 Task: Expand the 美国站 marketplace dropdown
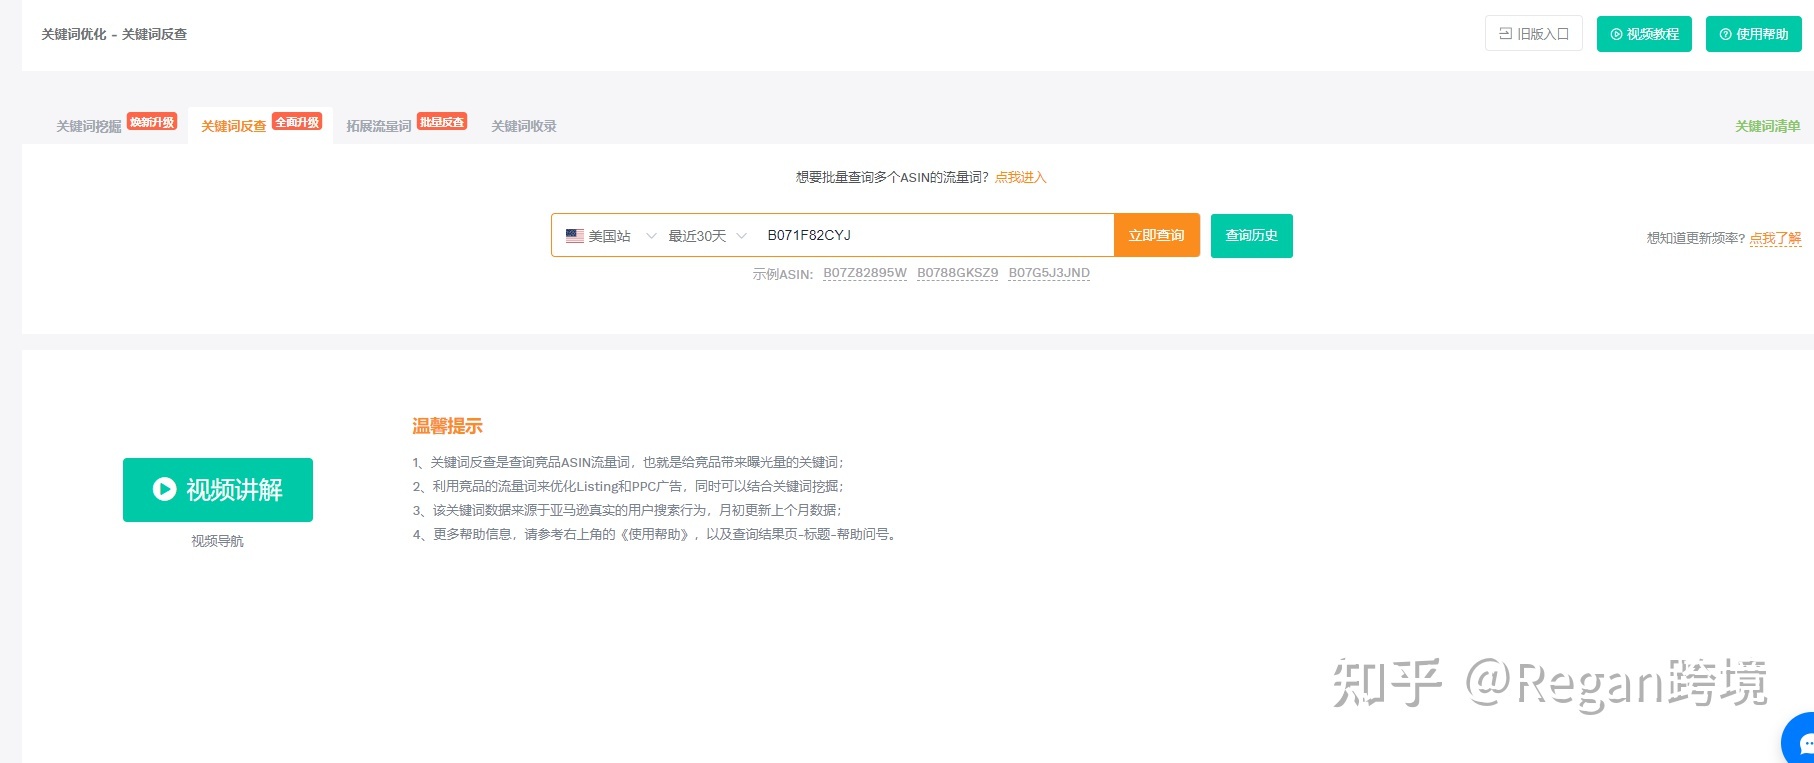coord(610,236)
